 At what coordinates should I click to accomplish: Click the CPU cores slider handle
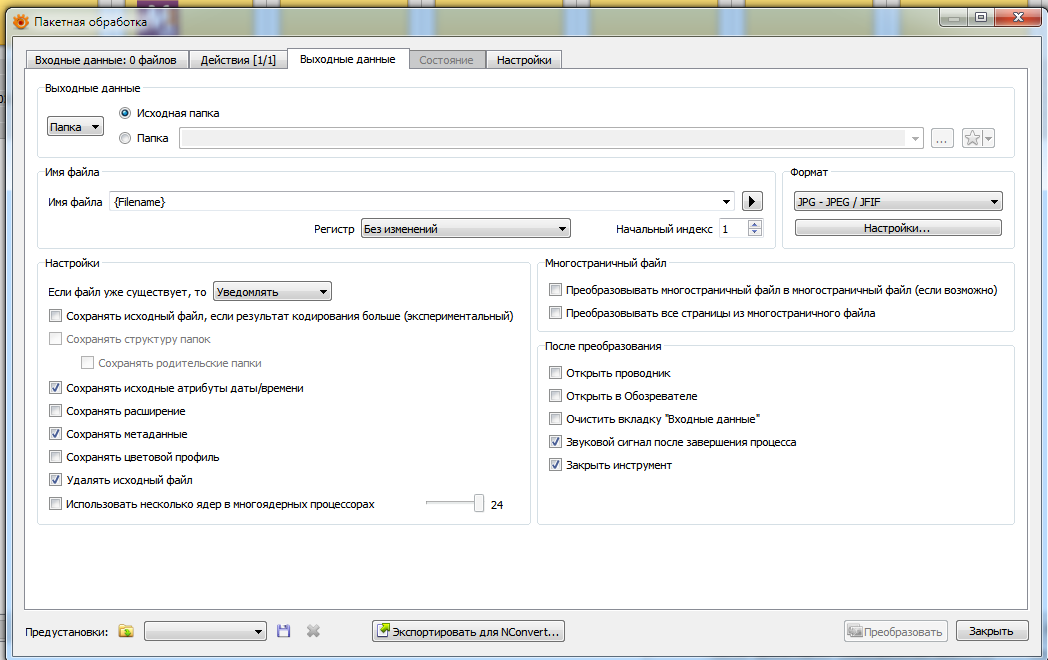(479, 504)
